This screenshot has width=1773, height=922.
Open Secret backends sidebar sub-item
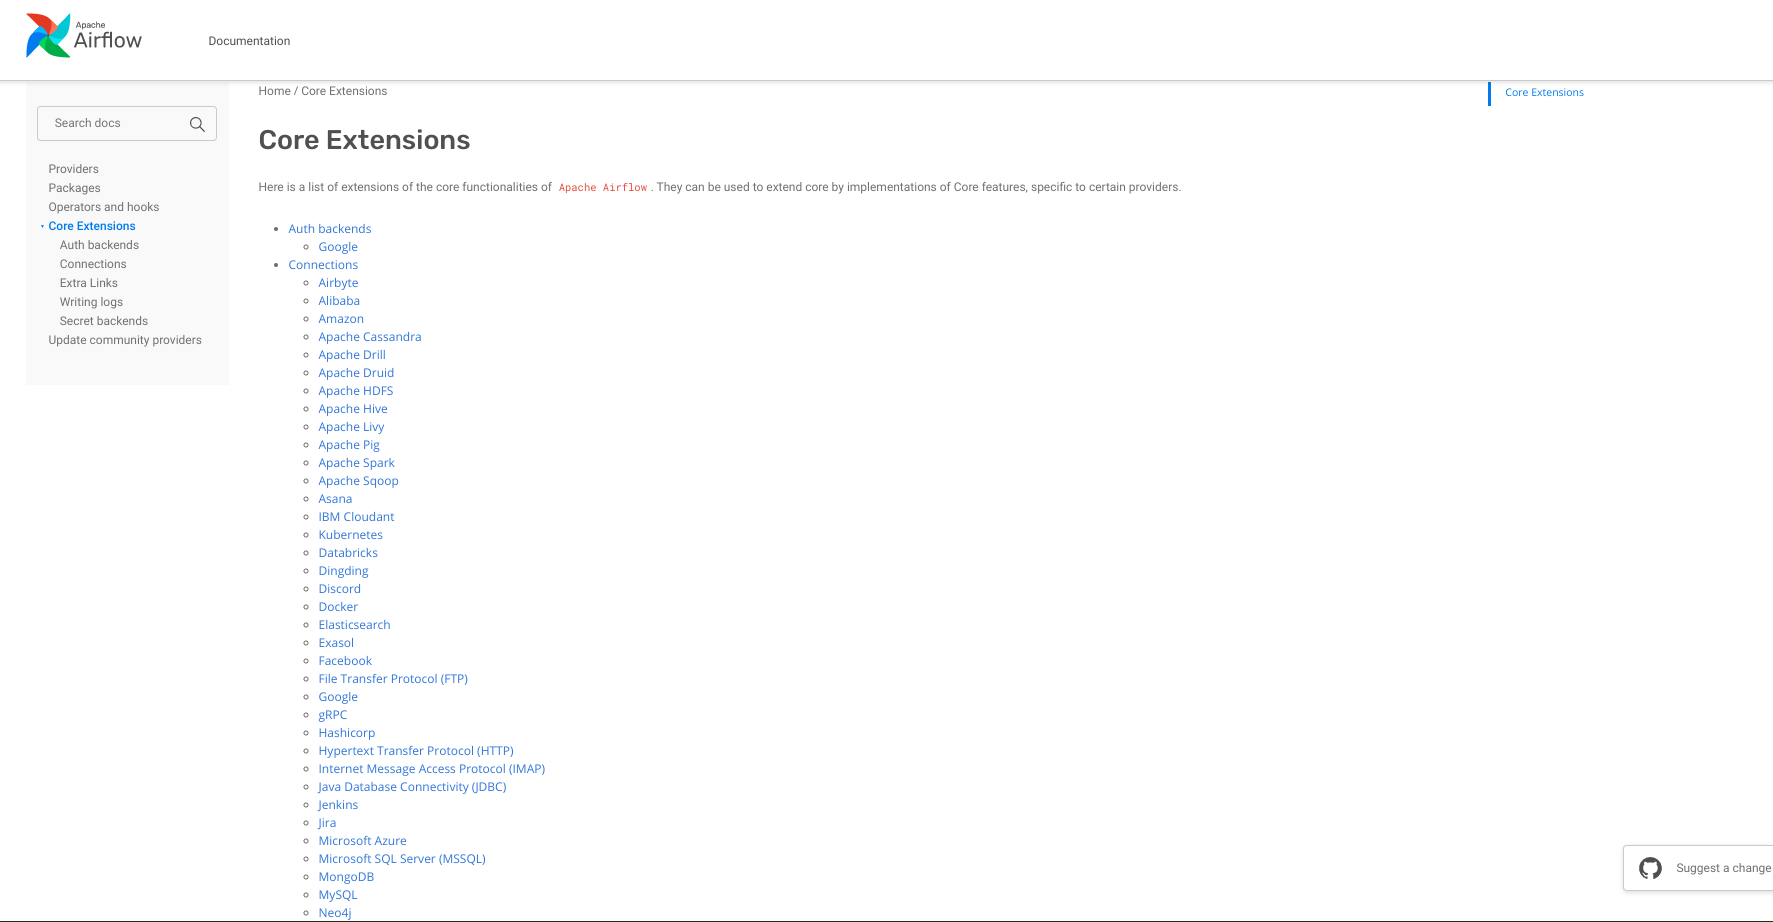104,321
